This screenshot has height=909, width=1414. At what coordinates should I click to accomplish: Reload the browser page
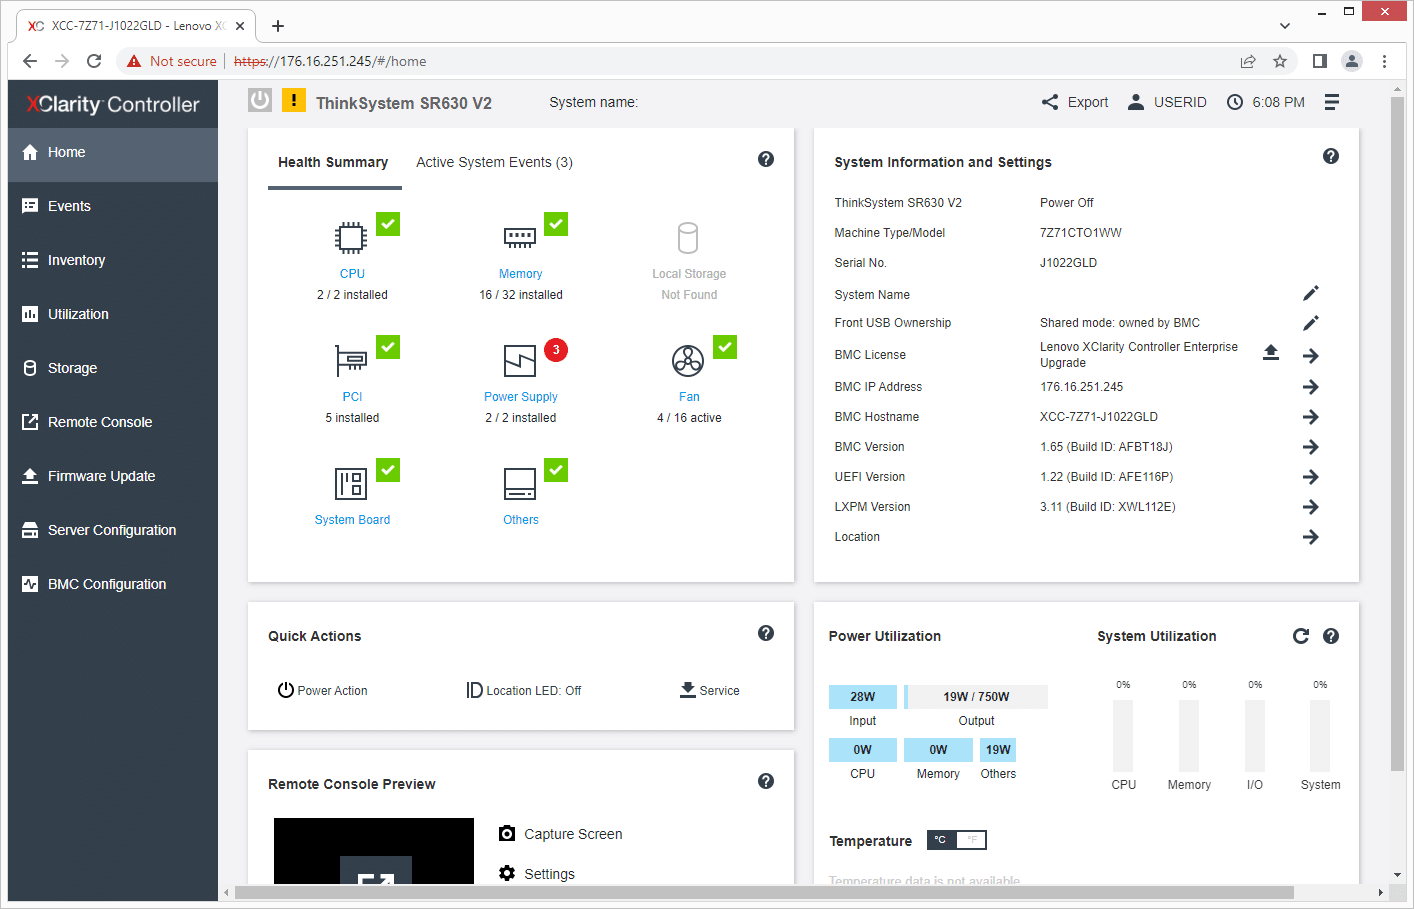point(94,61)
